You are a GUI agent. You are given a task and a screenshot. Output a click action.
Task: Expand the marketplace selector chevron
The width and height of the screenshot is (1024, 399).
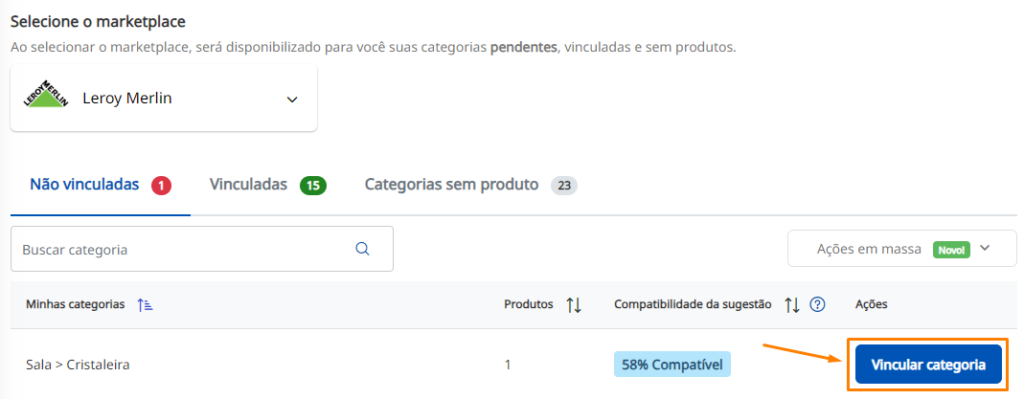[x=292, y=100]
